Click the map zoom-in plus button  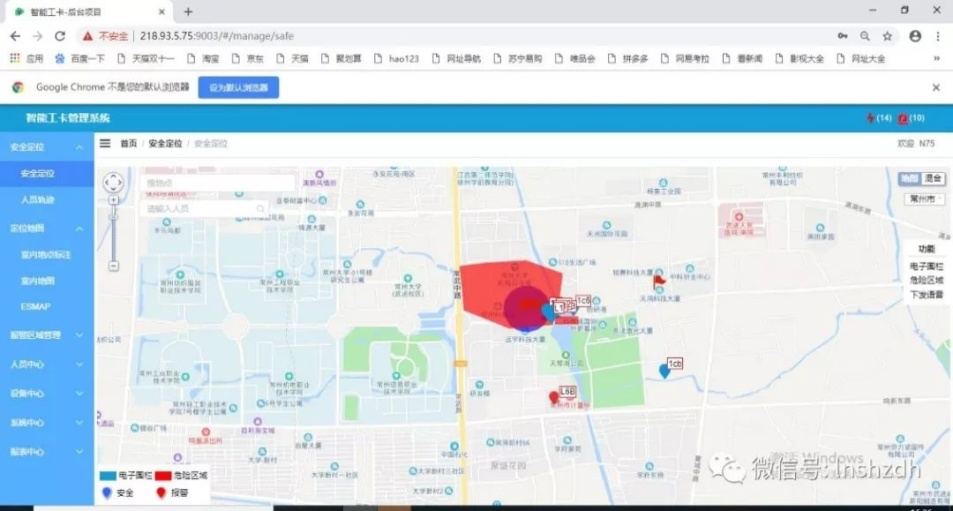[114, 200]
